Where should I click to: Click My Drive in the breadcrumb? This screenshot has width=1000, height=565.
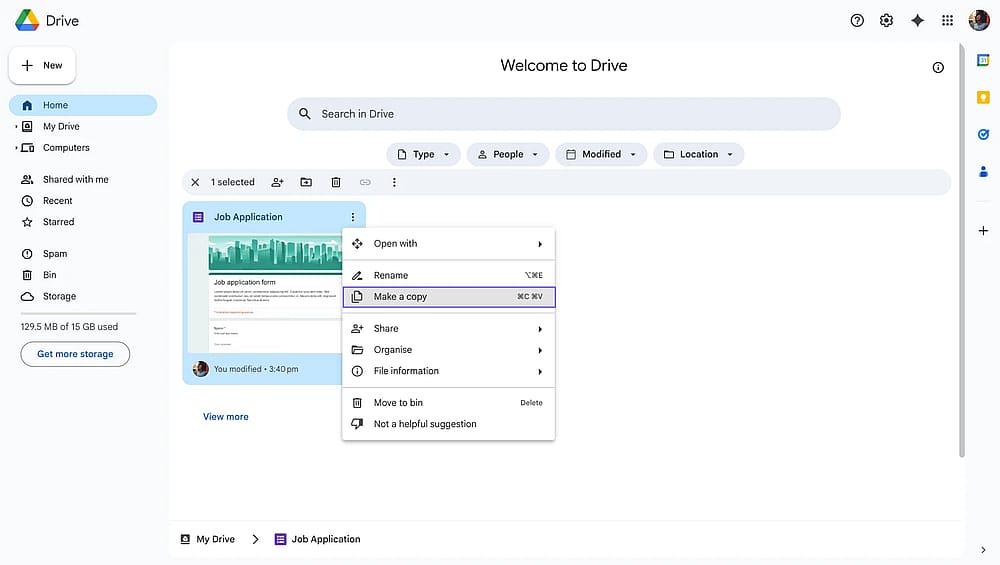(208, 539)
